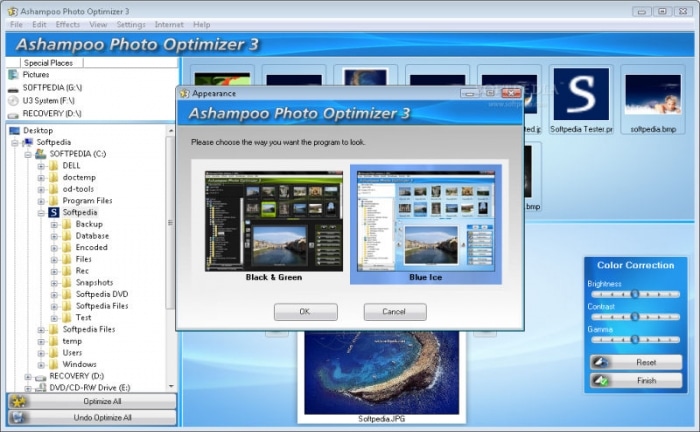Select the Softpedia Files subfolder under Softpedia

(x=102, y=306)
